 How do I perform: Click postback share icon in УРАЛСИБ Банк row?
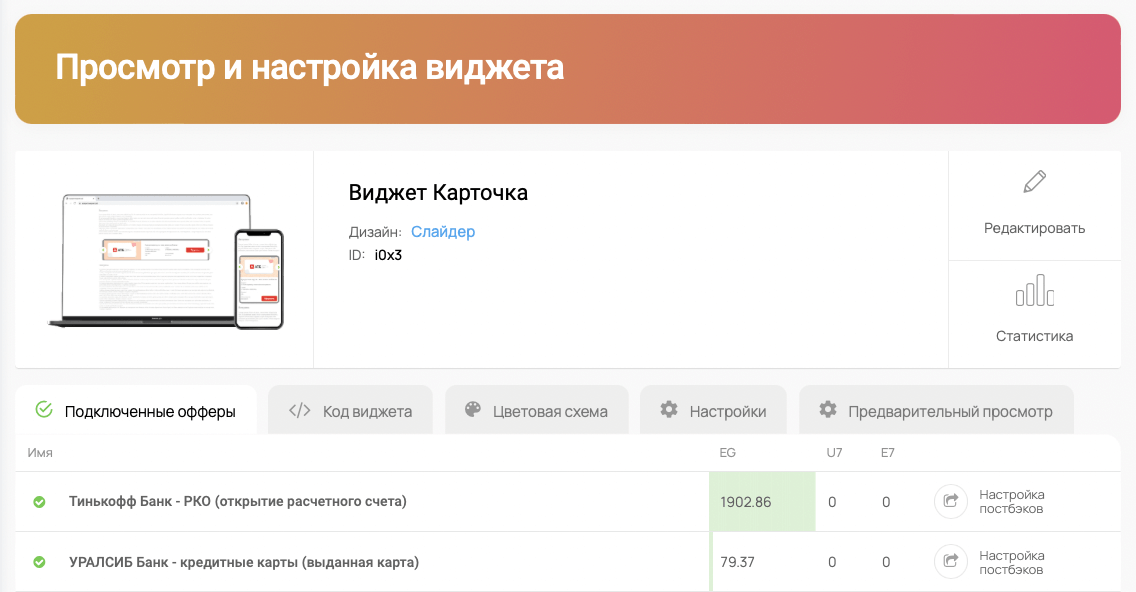pyautogui.click(x=951, y=562)
